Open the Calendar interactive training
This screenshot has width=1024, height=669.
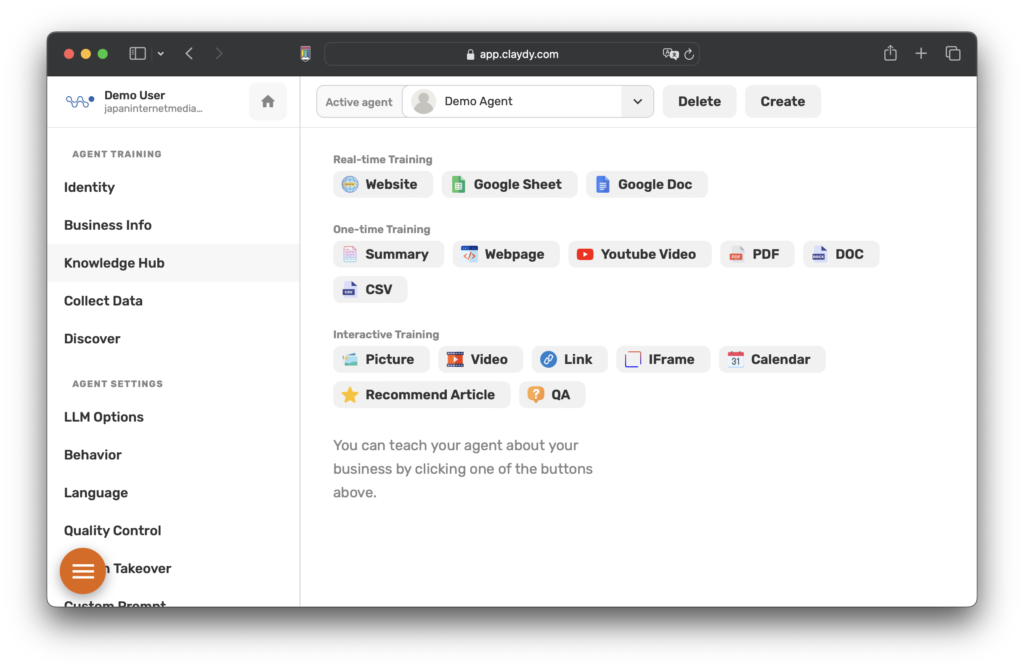(771, 359)
